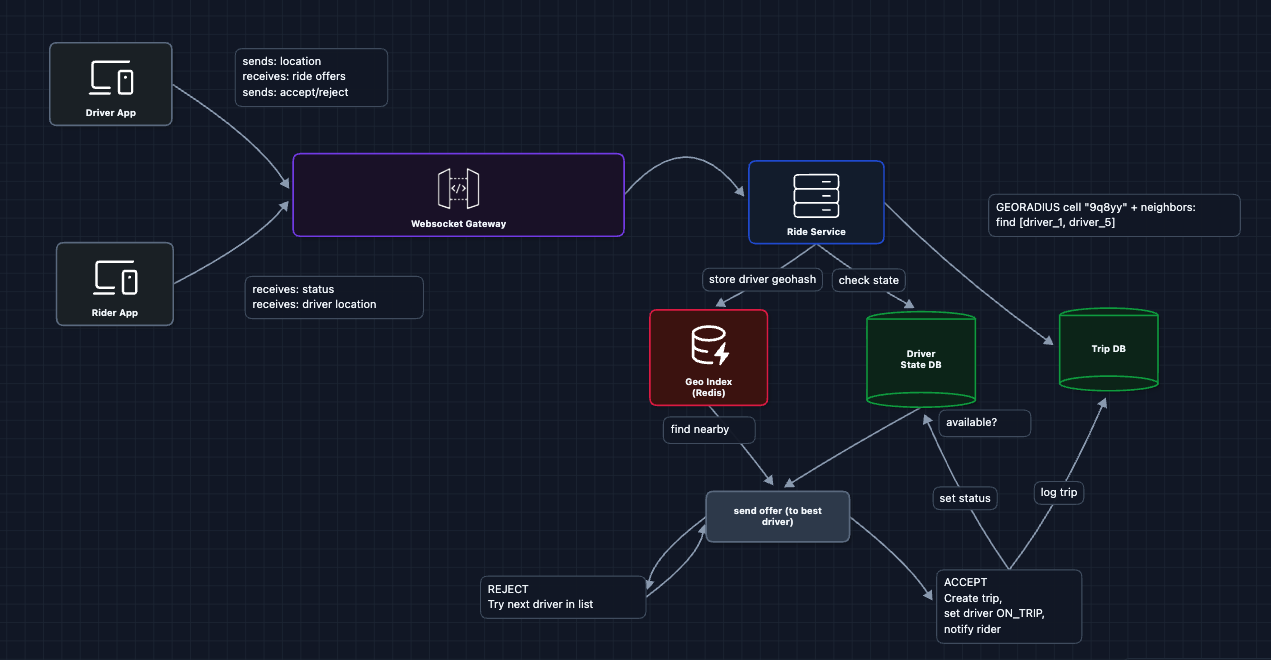Click the Rider App device icon

115,277
